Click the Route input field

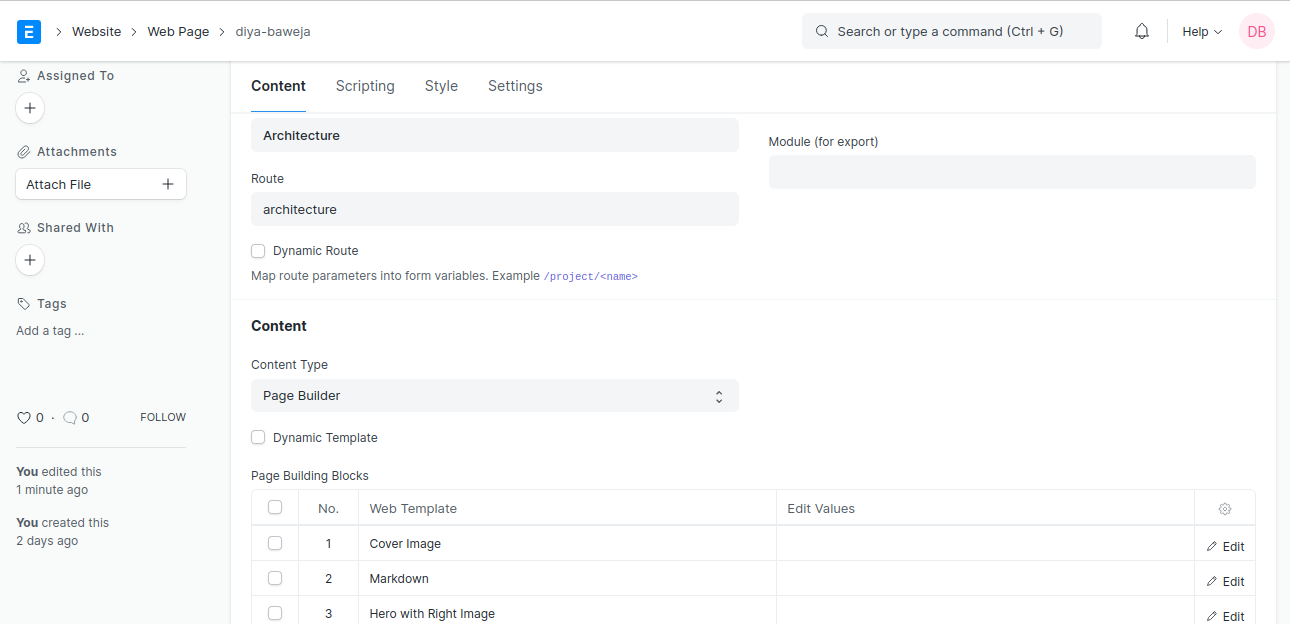[x=494, y=210]
